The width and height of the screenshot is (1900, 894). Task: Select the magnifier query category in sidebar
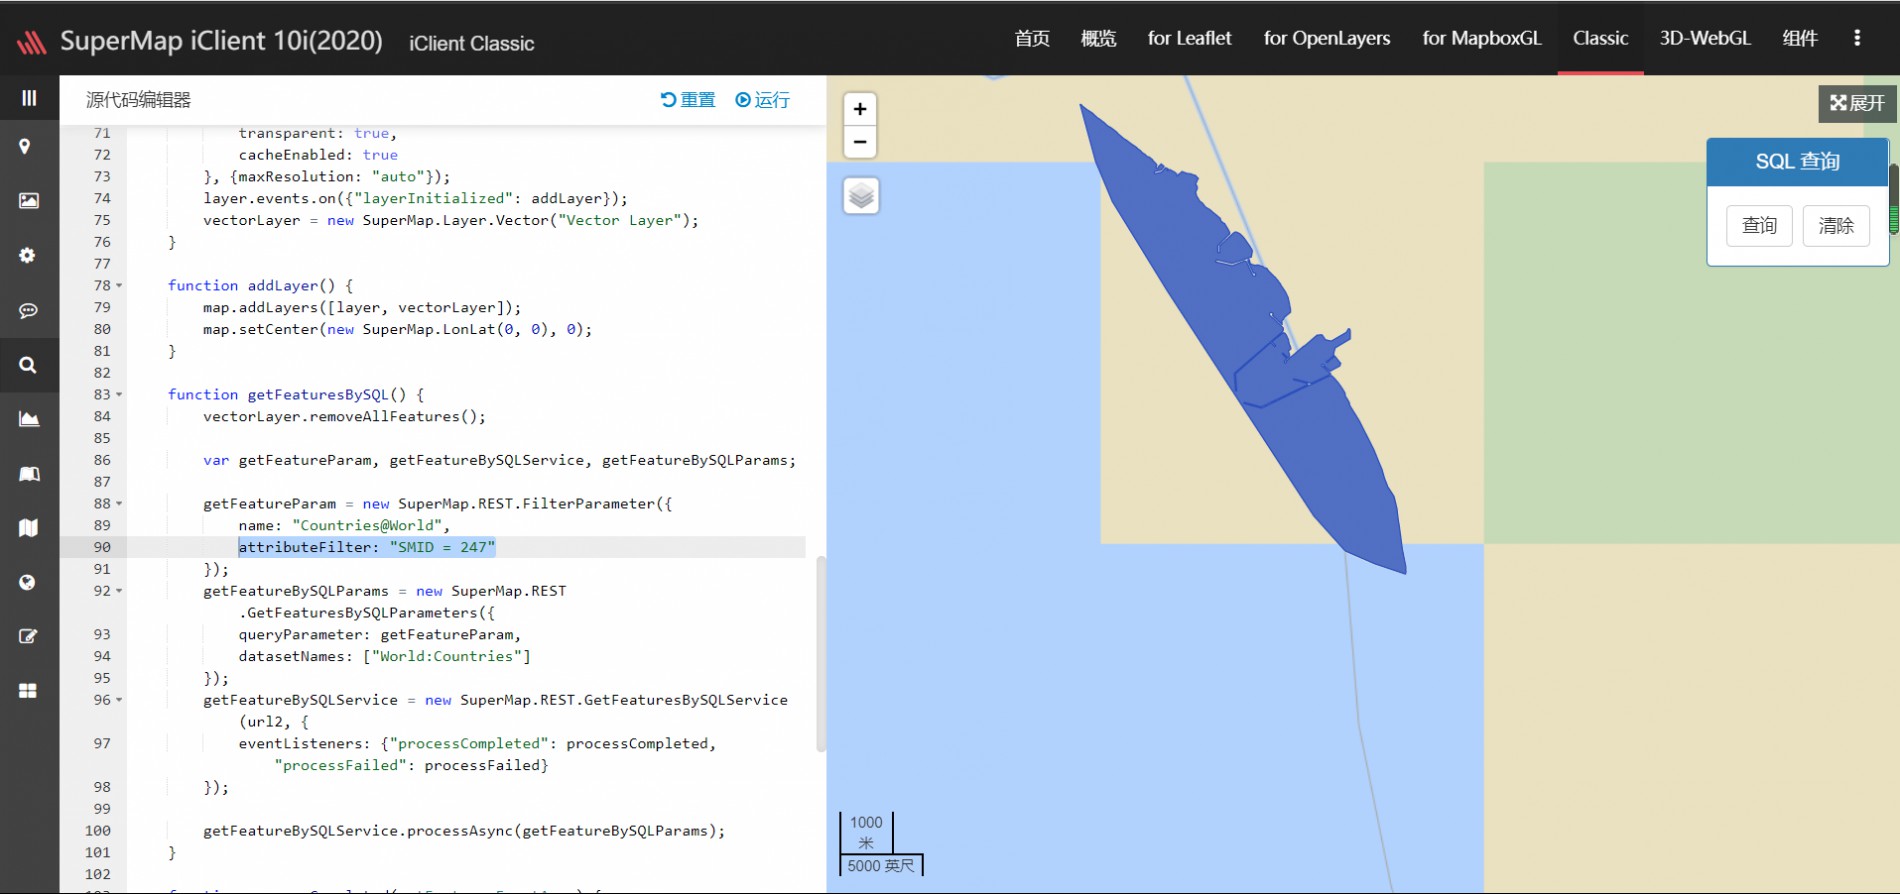click(28, 365)
